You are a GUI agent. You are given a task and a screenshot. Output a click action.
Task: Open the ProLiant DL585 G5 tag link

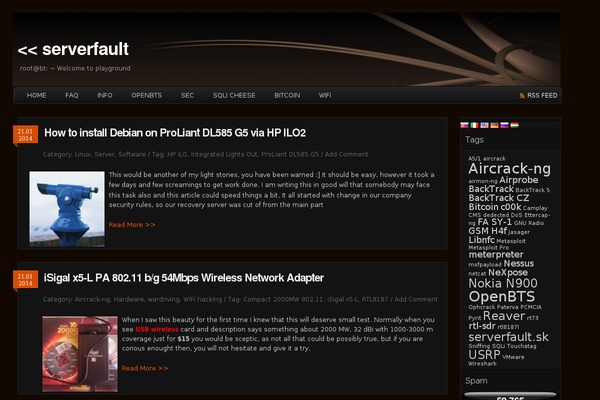tap(290, 154)
